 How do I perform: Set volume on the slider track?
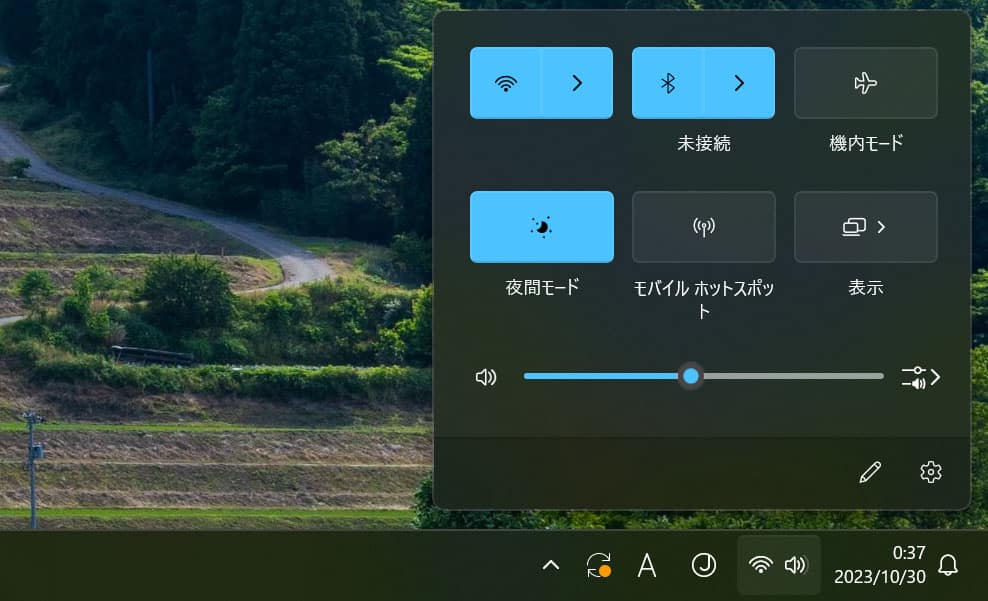(703, 376)
